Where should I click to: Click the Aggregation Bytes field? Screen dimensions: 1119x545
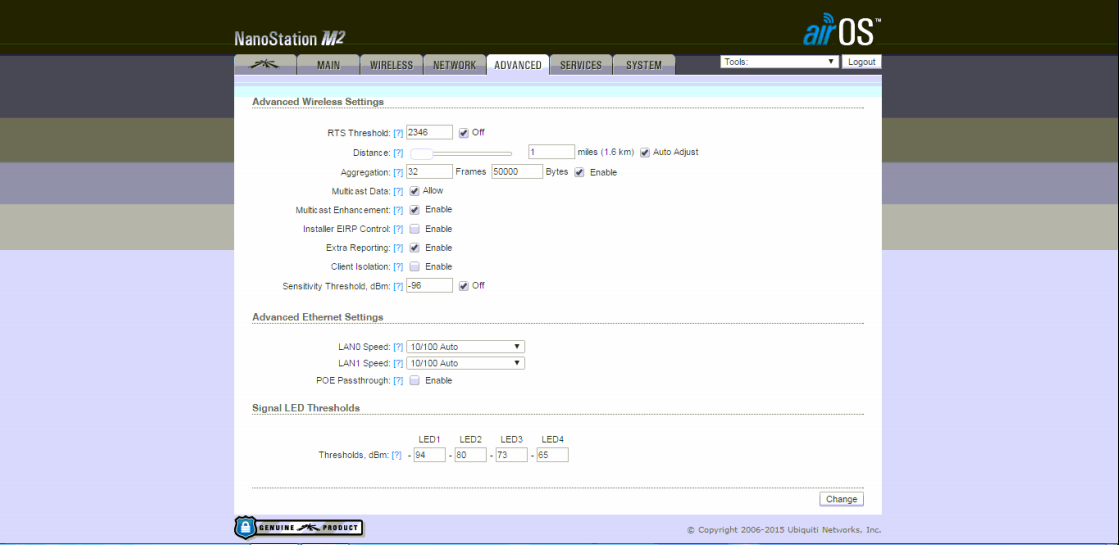(x=515, y=172)
